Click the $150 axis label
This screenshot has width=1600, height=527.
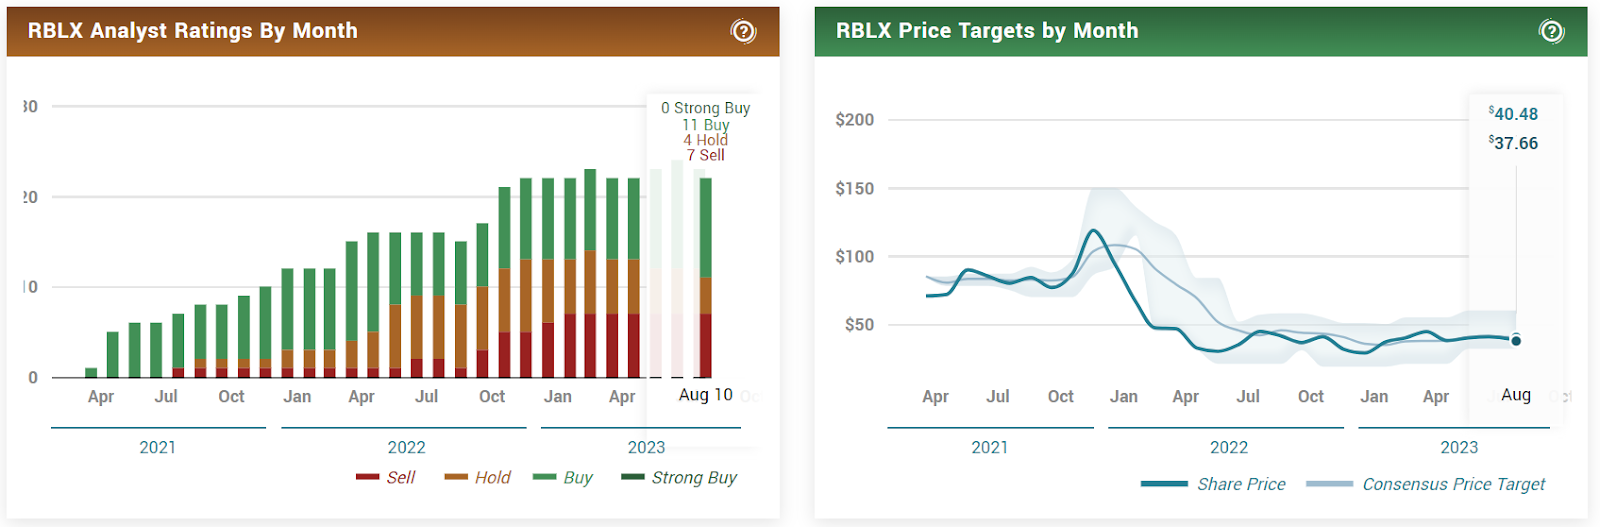click(855, 188)
